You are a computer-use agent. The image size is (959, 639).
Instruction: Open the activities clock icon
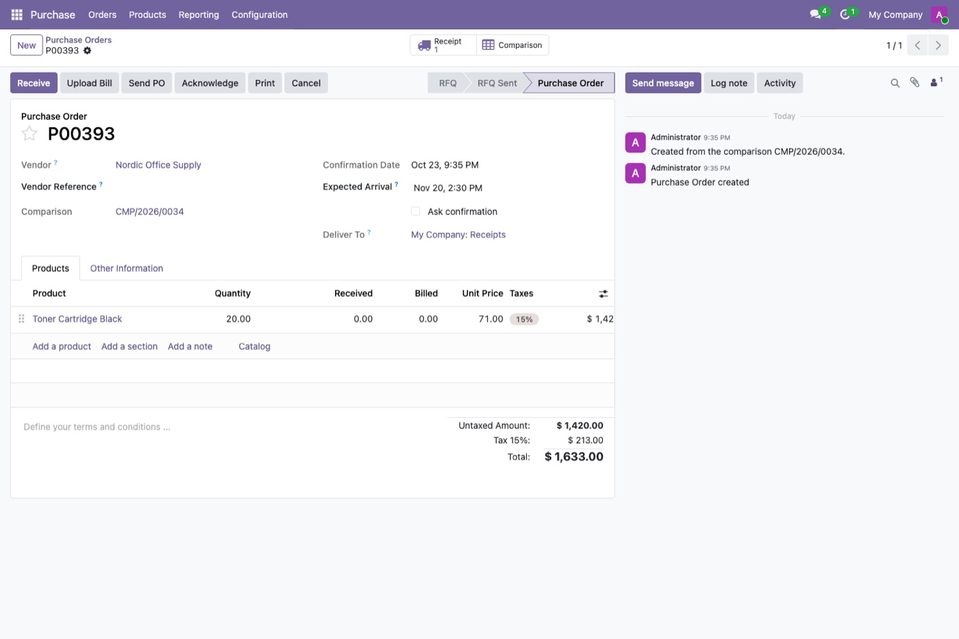pos(845,14)
